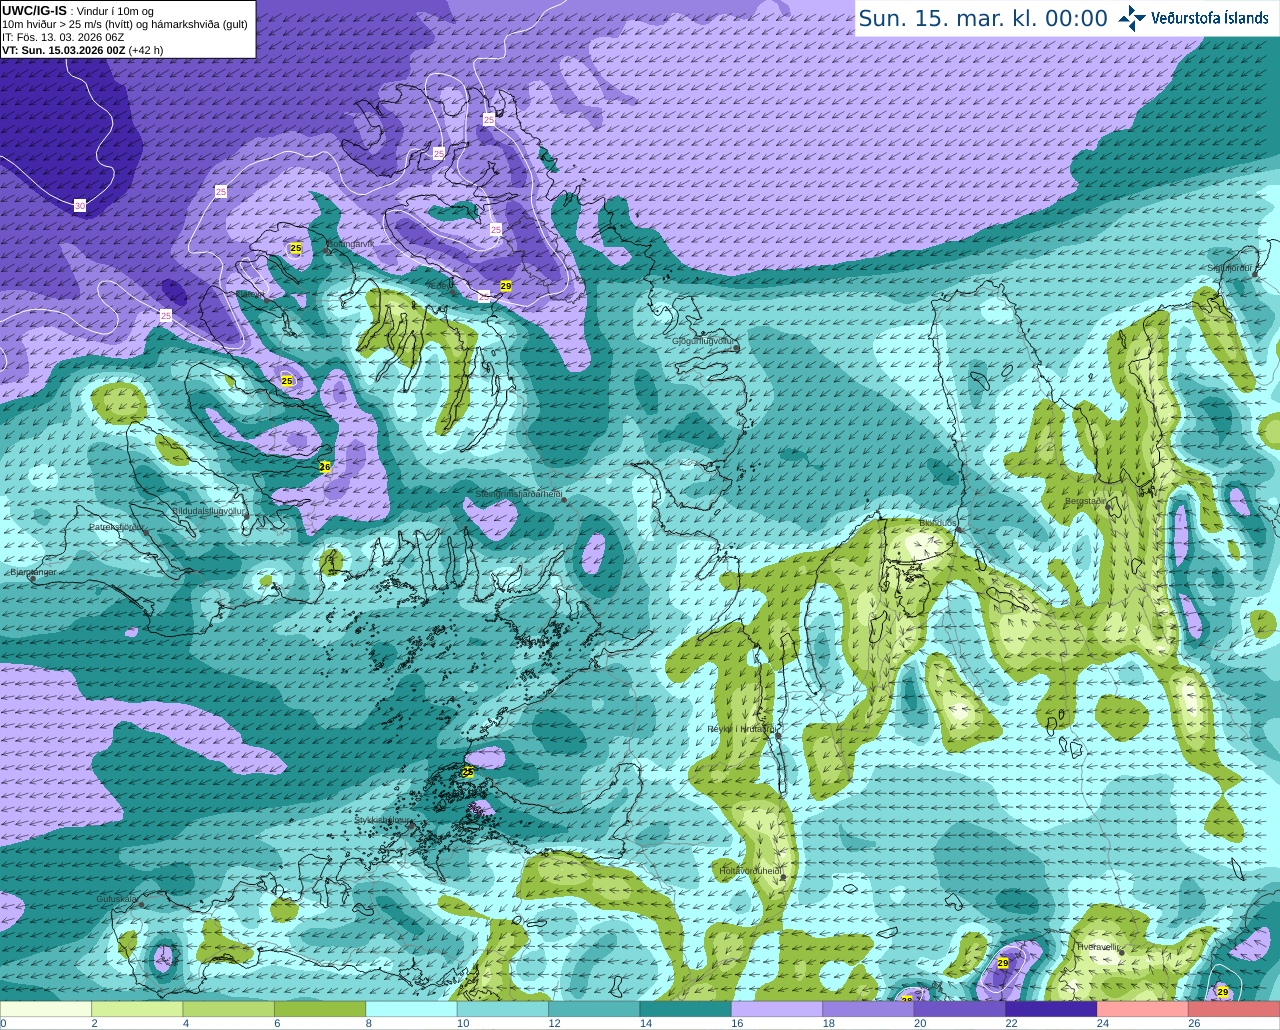This screenshot has height=1030, width=1280.
Task: Select the light lavender 16–18 legend swatch
Action: pyautogui.click(x=777, y=1010)
